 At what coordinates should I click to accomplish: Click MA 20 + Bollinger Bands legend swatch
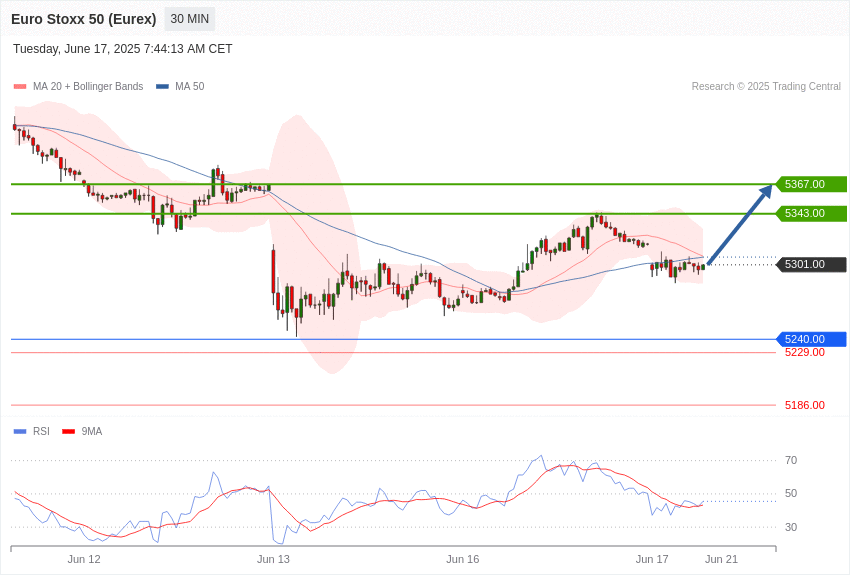[20, 87]
